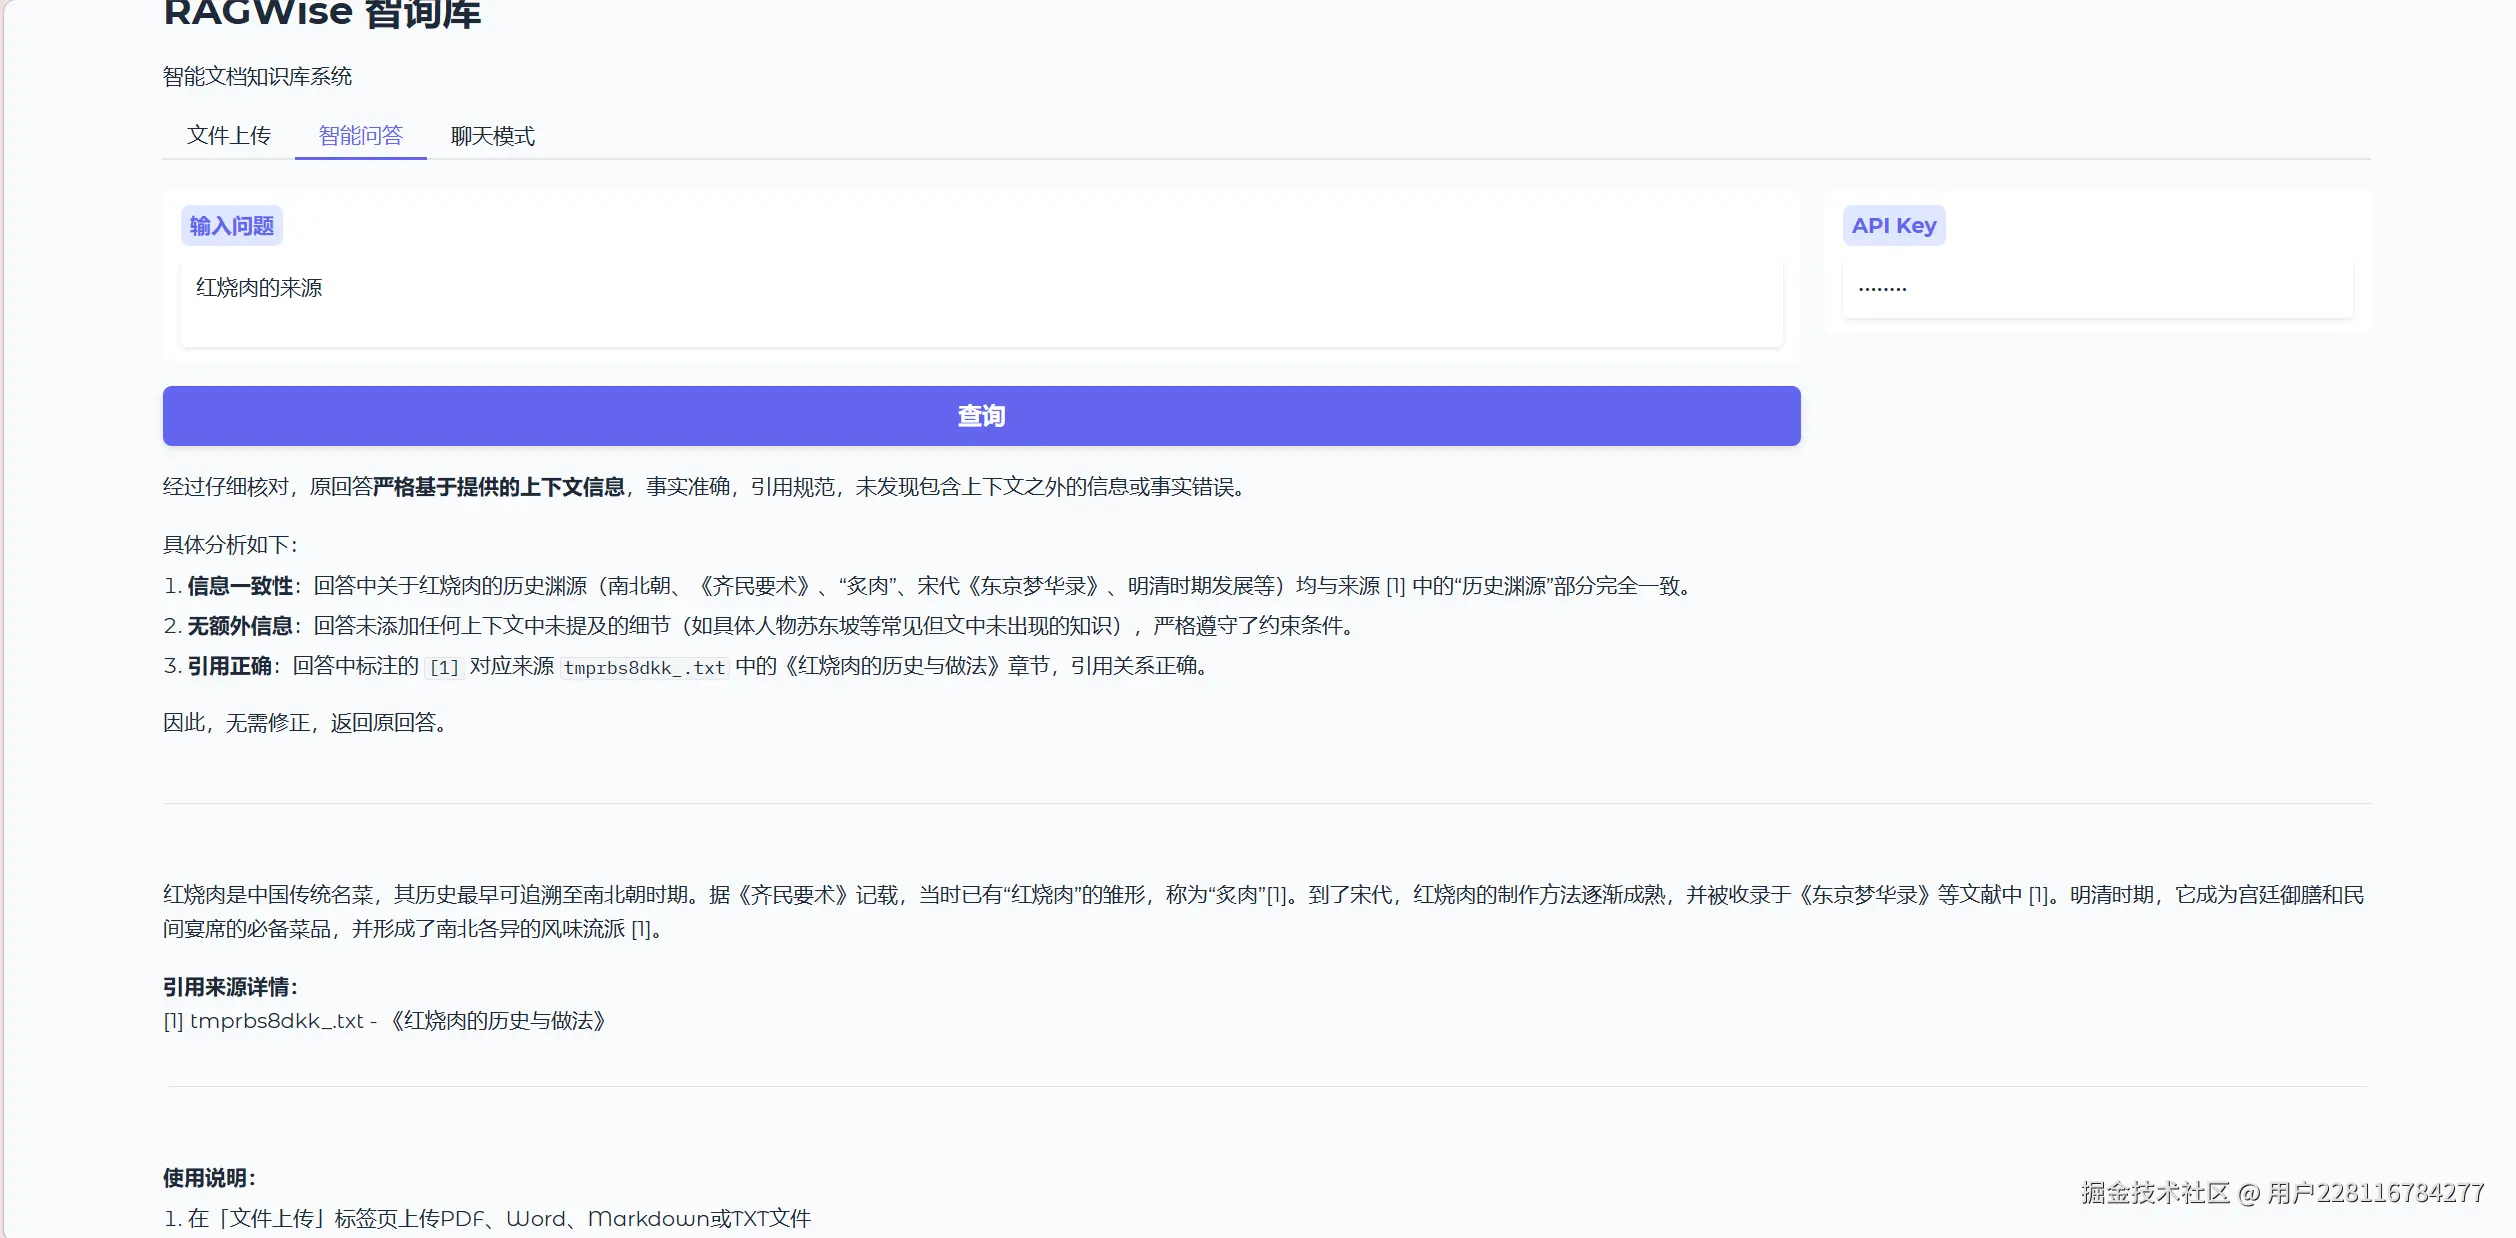Click the RAGWise 智询库 page title
Viewport: 2516px width, 1238px height.
click(x=322, y=14)
